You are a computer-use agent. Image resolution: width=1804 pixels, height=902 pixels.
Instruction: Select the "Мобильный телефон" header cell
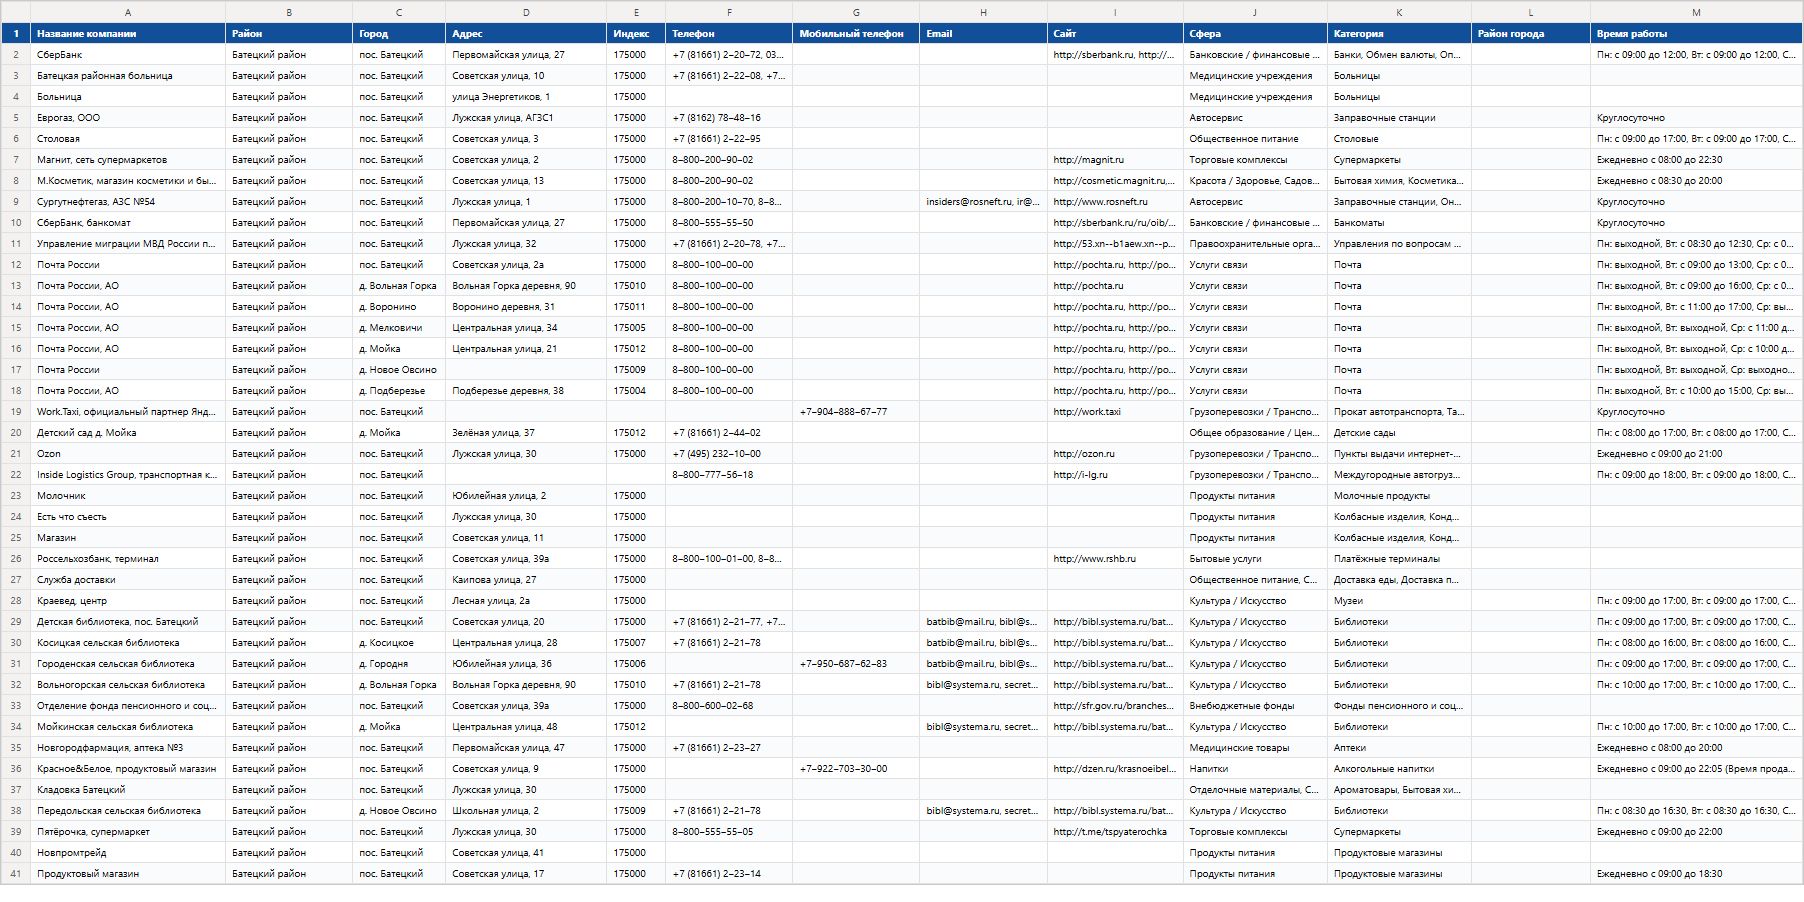pos(856,33)
